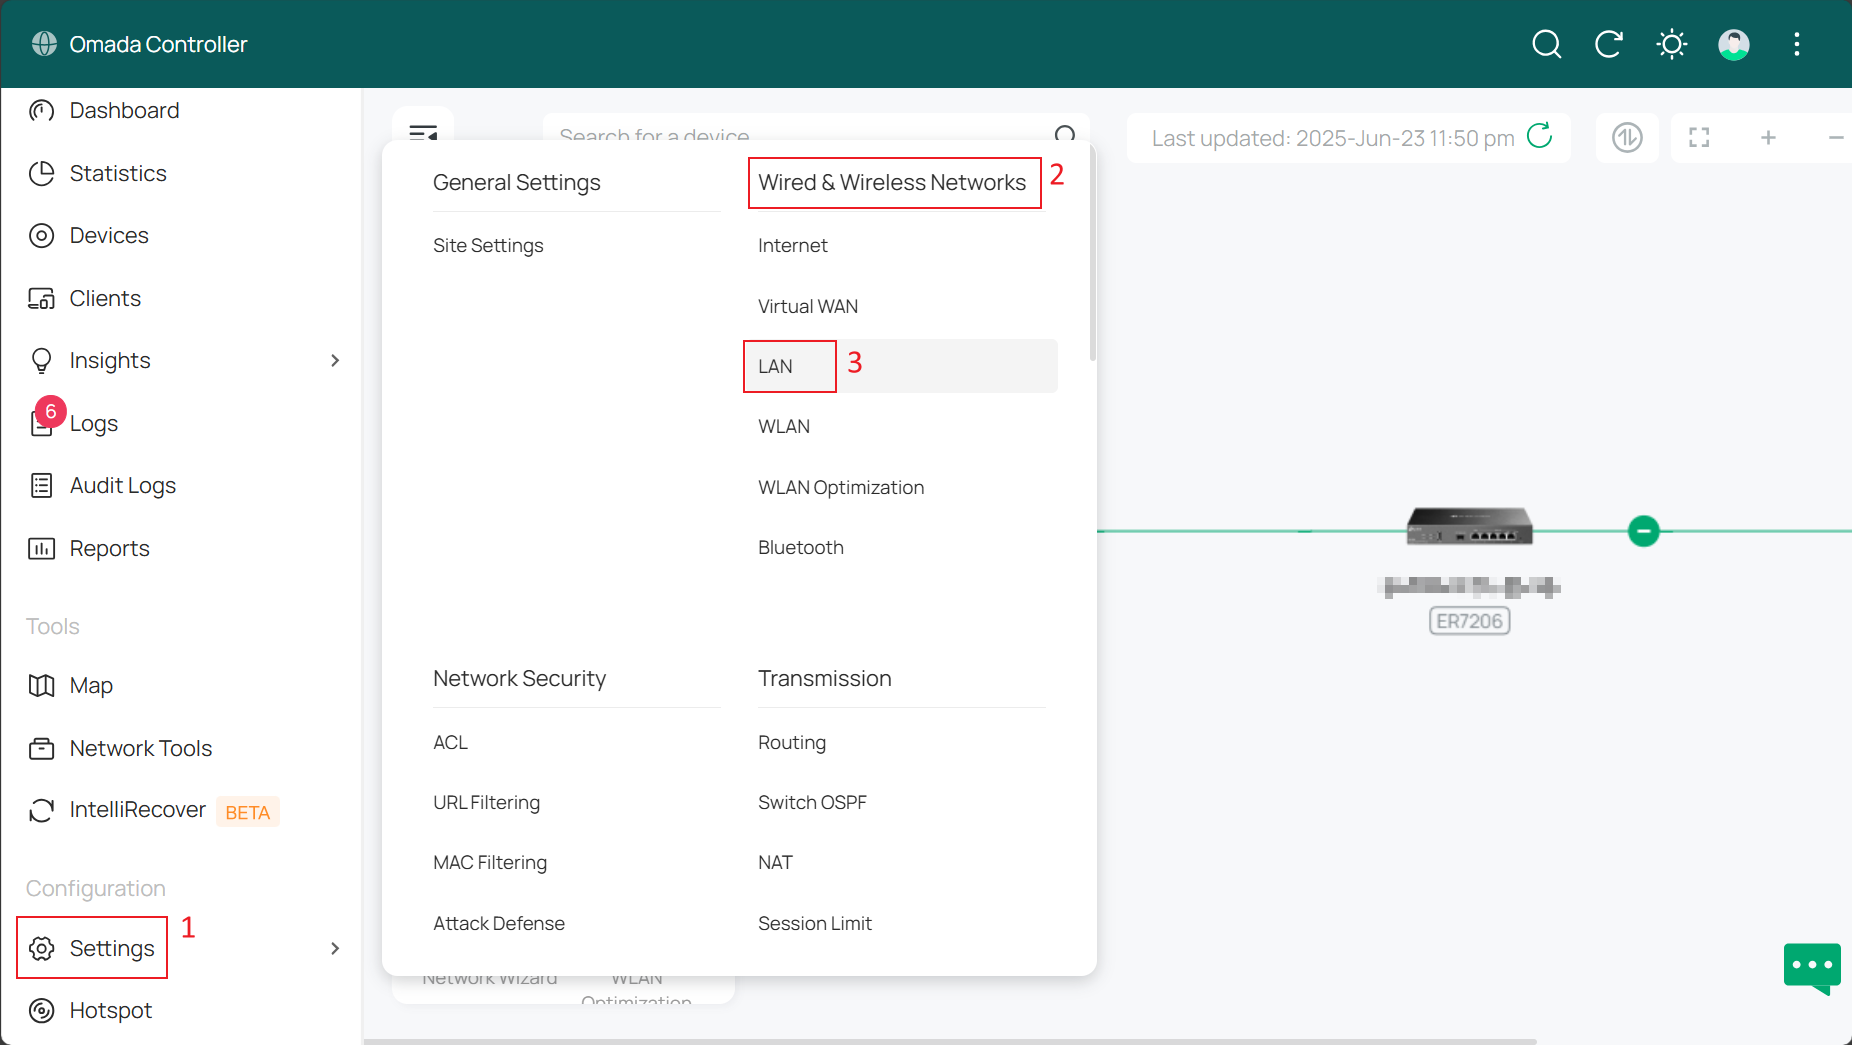The height and width of the screenshot is (1045, 1852).
Task: Click the BETA tag beside IntelliRecover
Action: [x=247, y=812]
